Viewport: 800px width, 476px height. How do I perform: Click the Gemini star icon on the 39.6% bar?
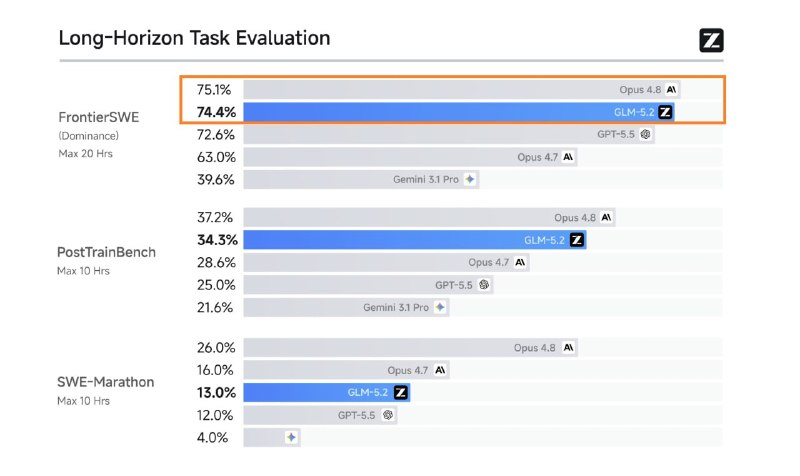coord(470,180)
